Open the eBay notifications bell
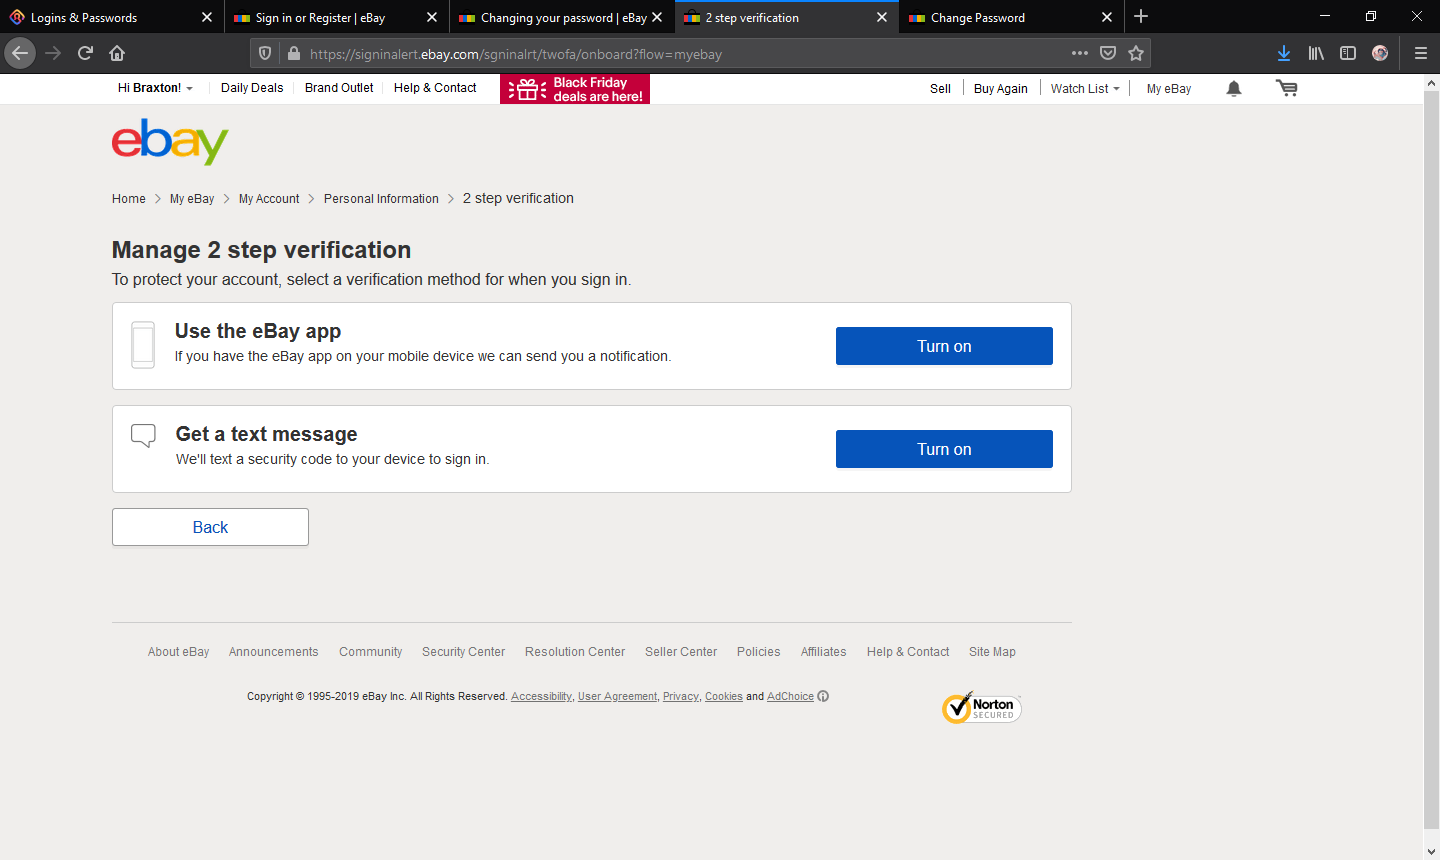 1234,89
